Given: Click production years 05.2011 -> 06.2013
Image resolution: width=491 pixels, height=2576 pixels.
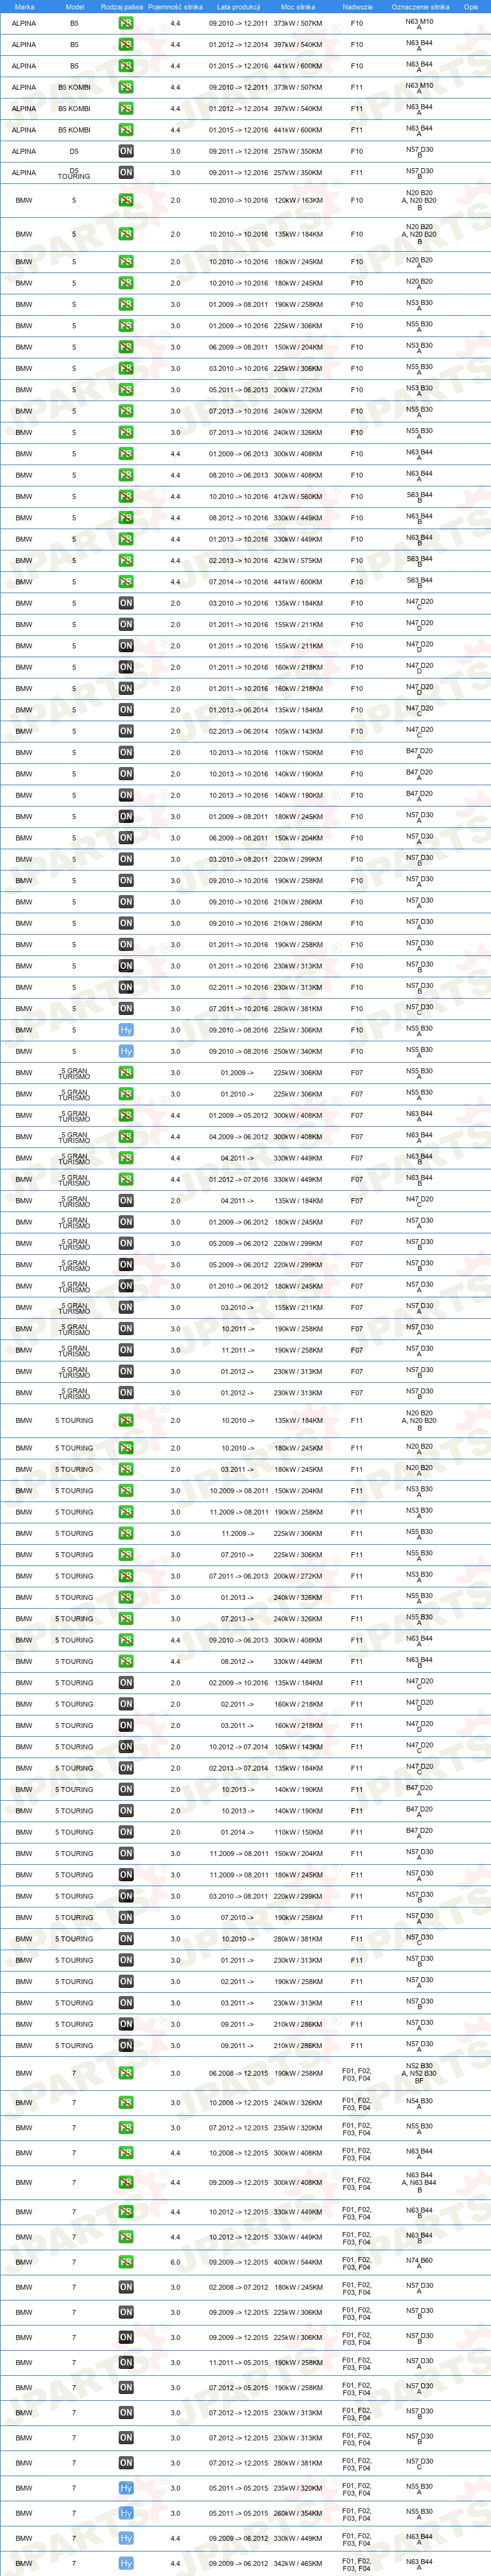Looking at the screenshot, I should click(238, 390).
